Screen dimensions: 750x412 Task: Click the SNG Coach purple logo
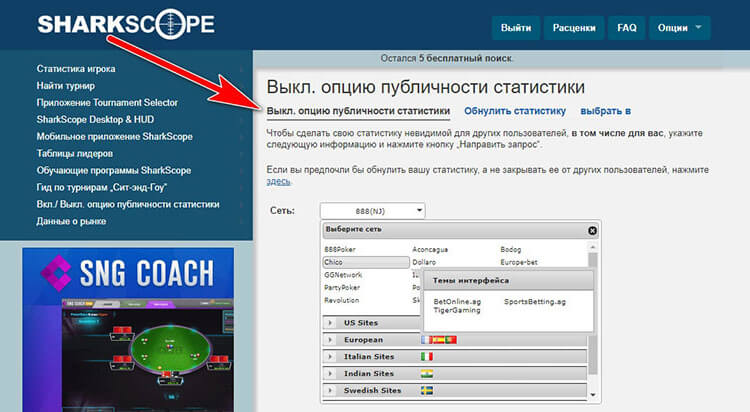tap(56, 273)
